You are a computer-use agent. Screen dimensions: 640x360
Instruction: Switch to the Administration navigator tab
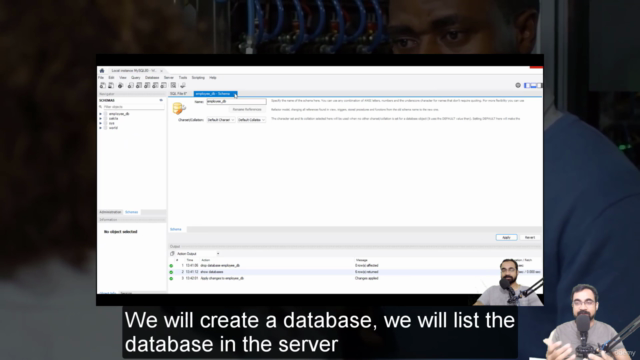(110, 212)
